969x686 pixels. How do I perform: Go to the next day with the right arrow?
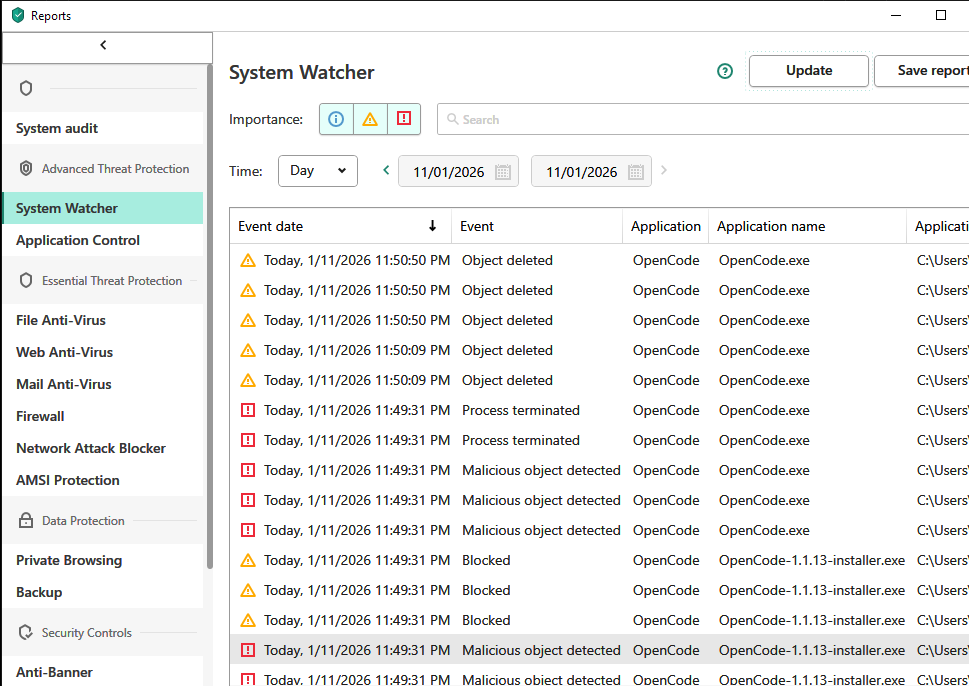pyautogui.click(x=664, y=170)
